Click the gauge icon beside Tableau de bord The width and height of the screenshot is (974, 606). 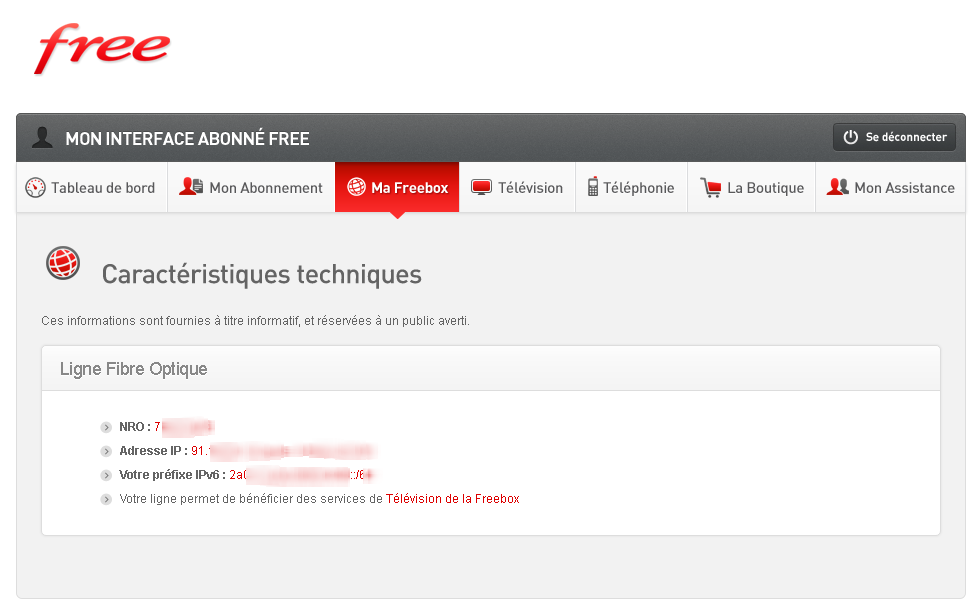(x=35, y=188)
